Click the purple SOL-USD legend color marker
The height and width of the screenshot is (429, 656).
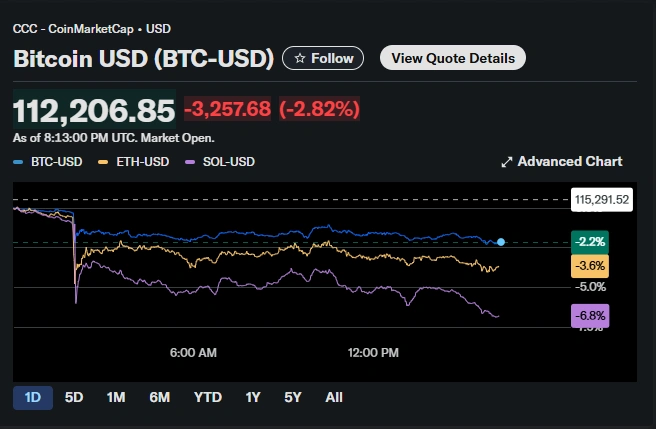coord(190,162)
